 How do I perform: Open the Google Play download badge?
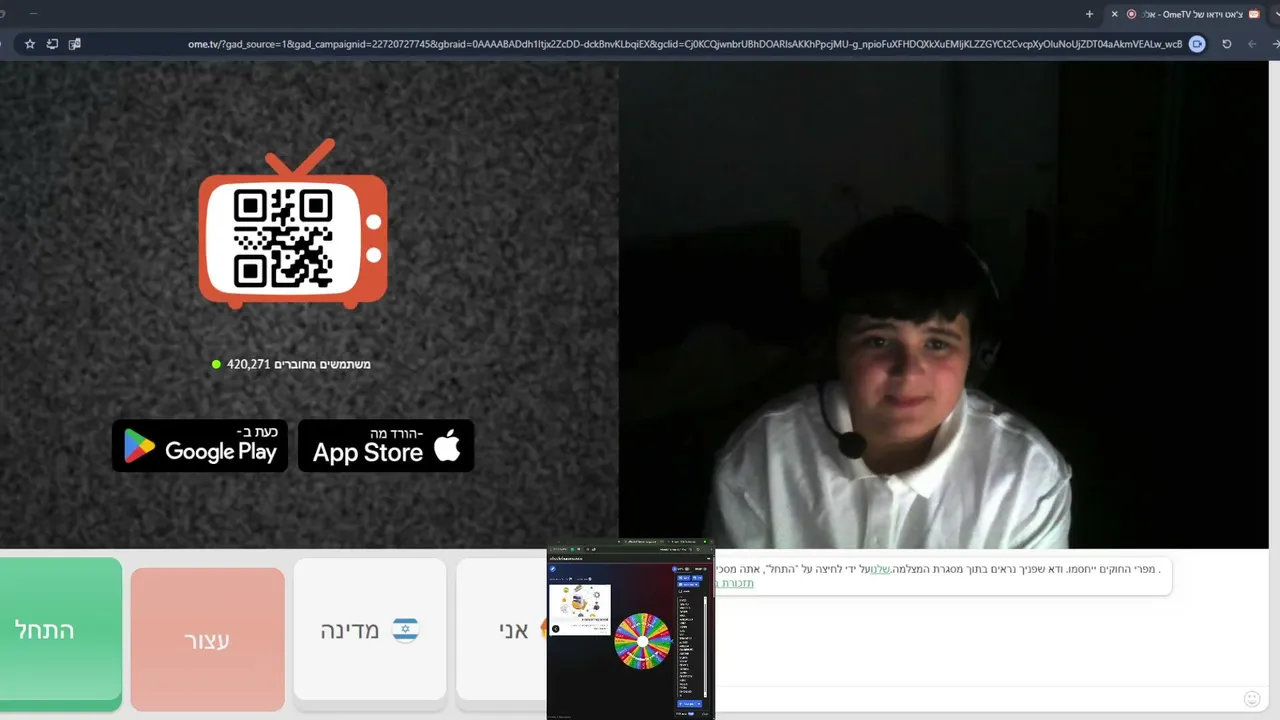coord(200,446)
